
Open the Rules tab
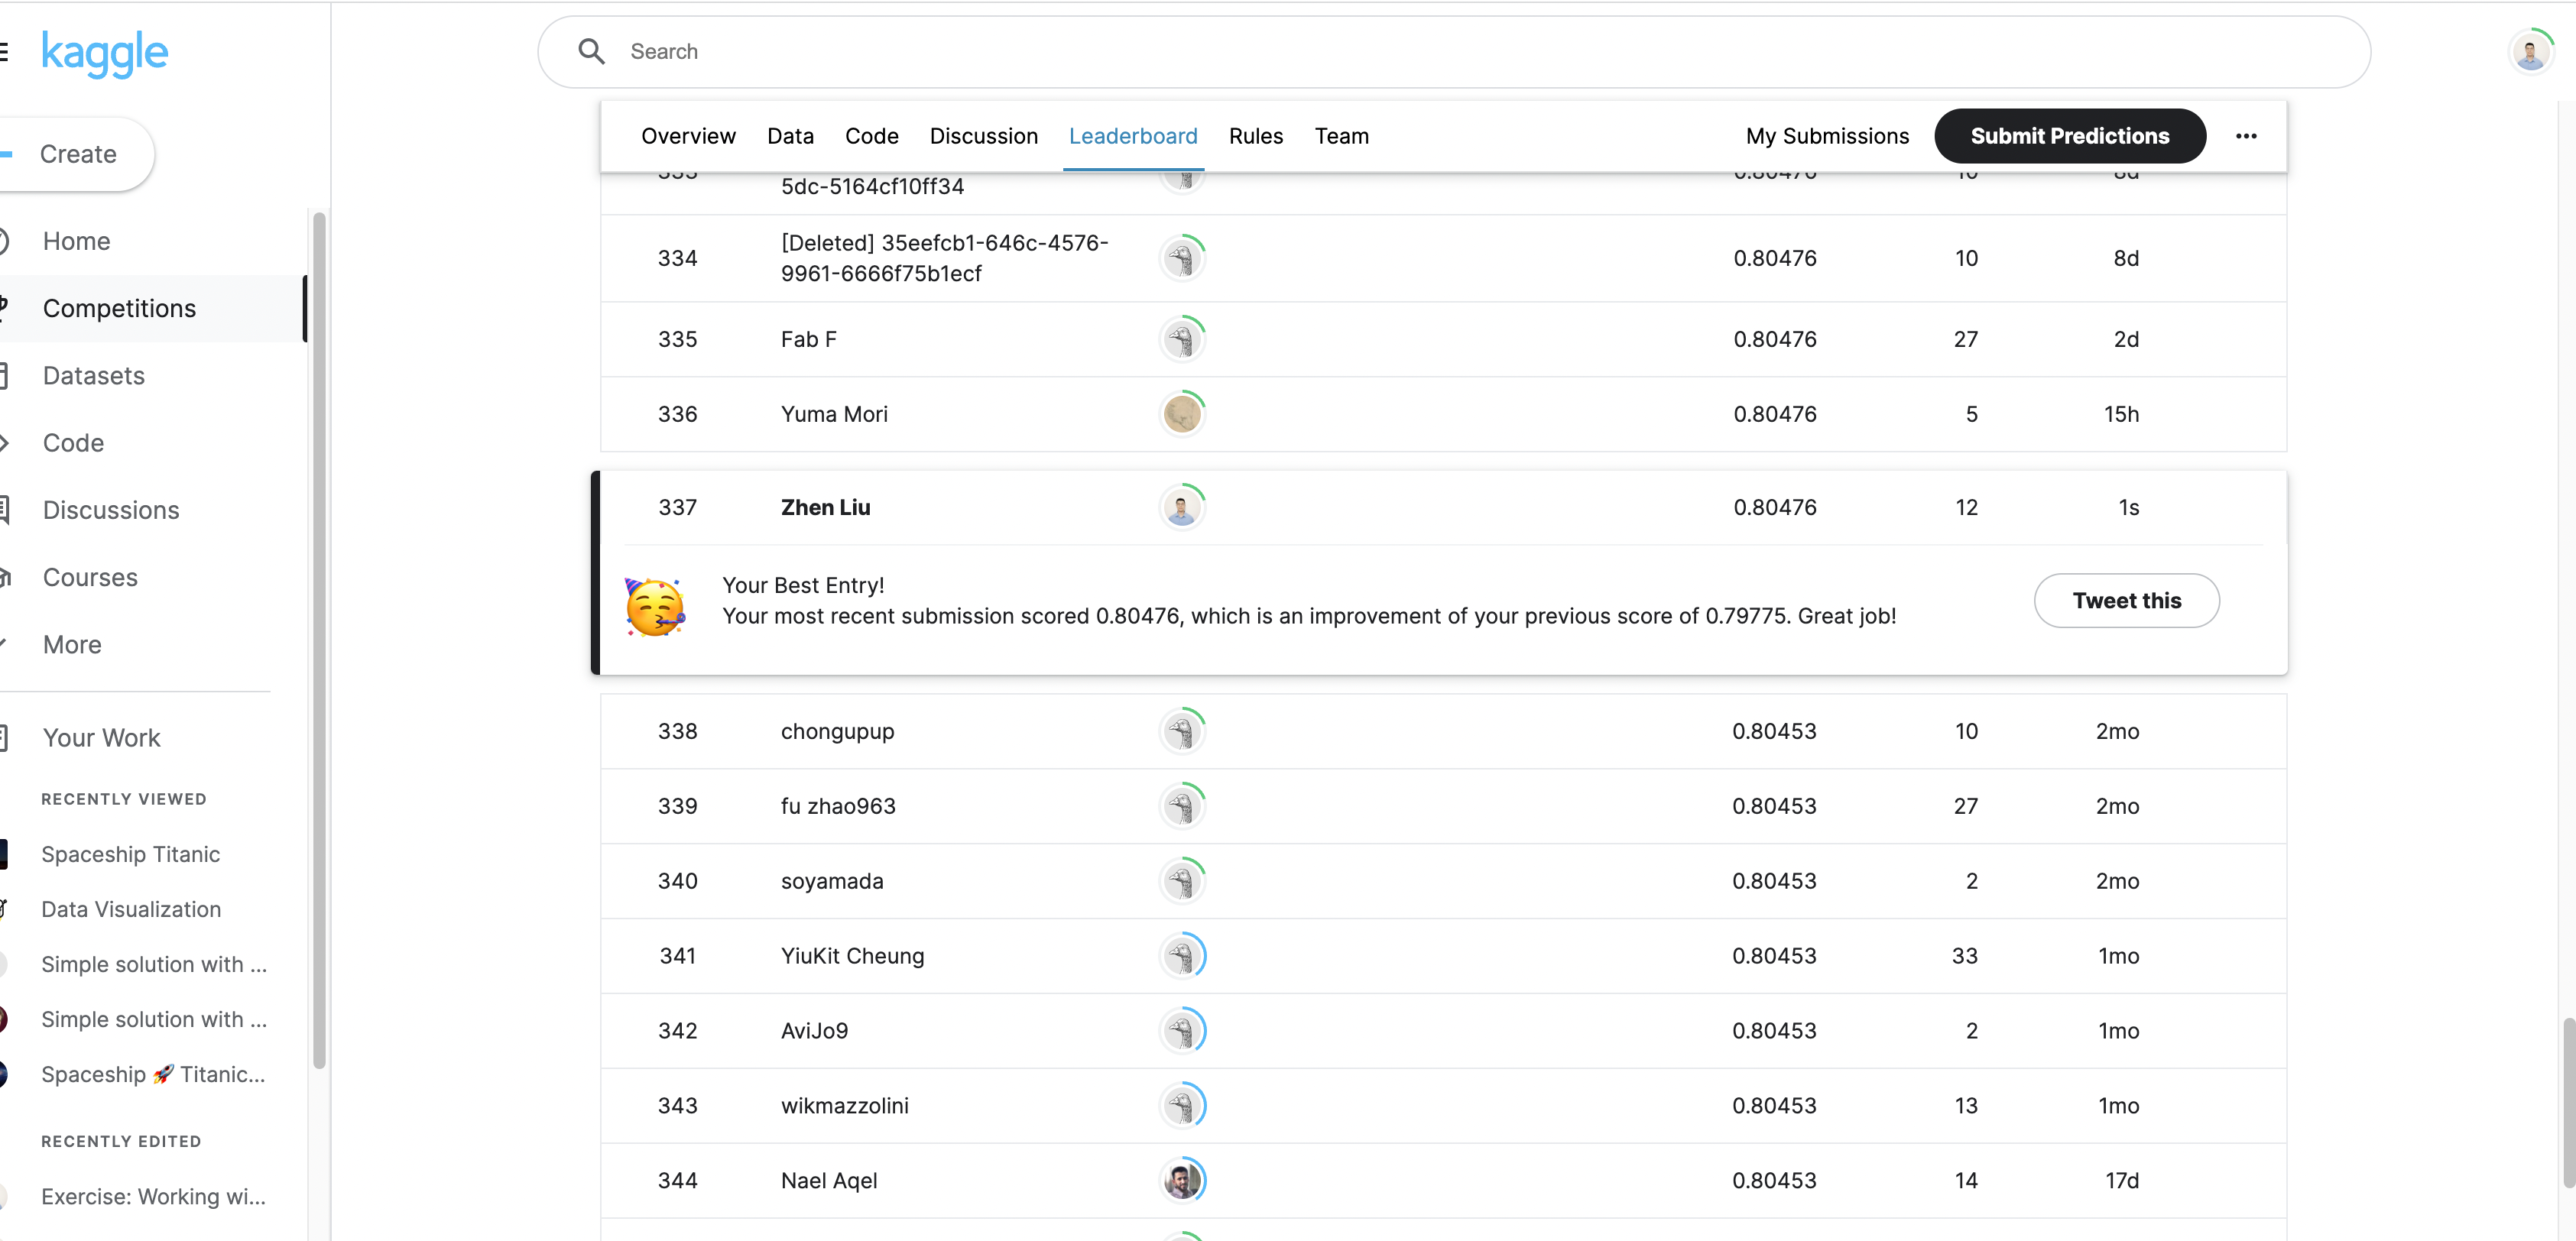pyautogui.click(x=1255, y=136)
